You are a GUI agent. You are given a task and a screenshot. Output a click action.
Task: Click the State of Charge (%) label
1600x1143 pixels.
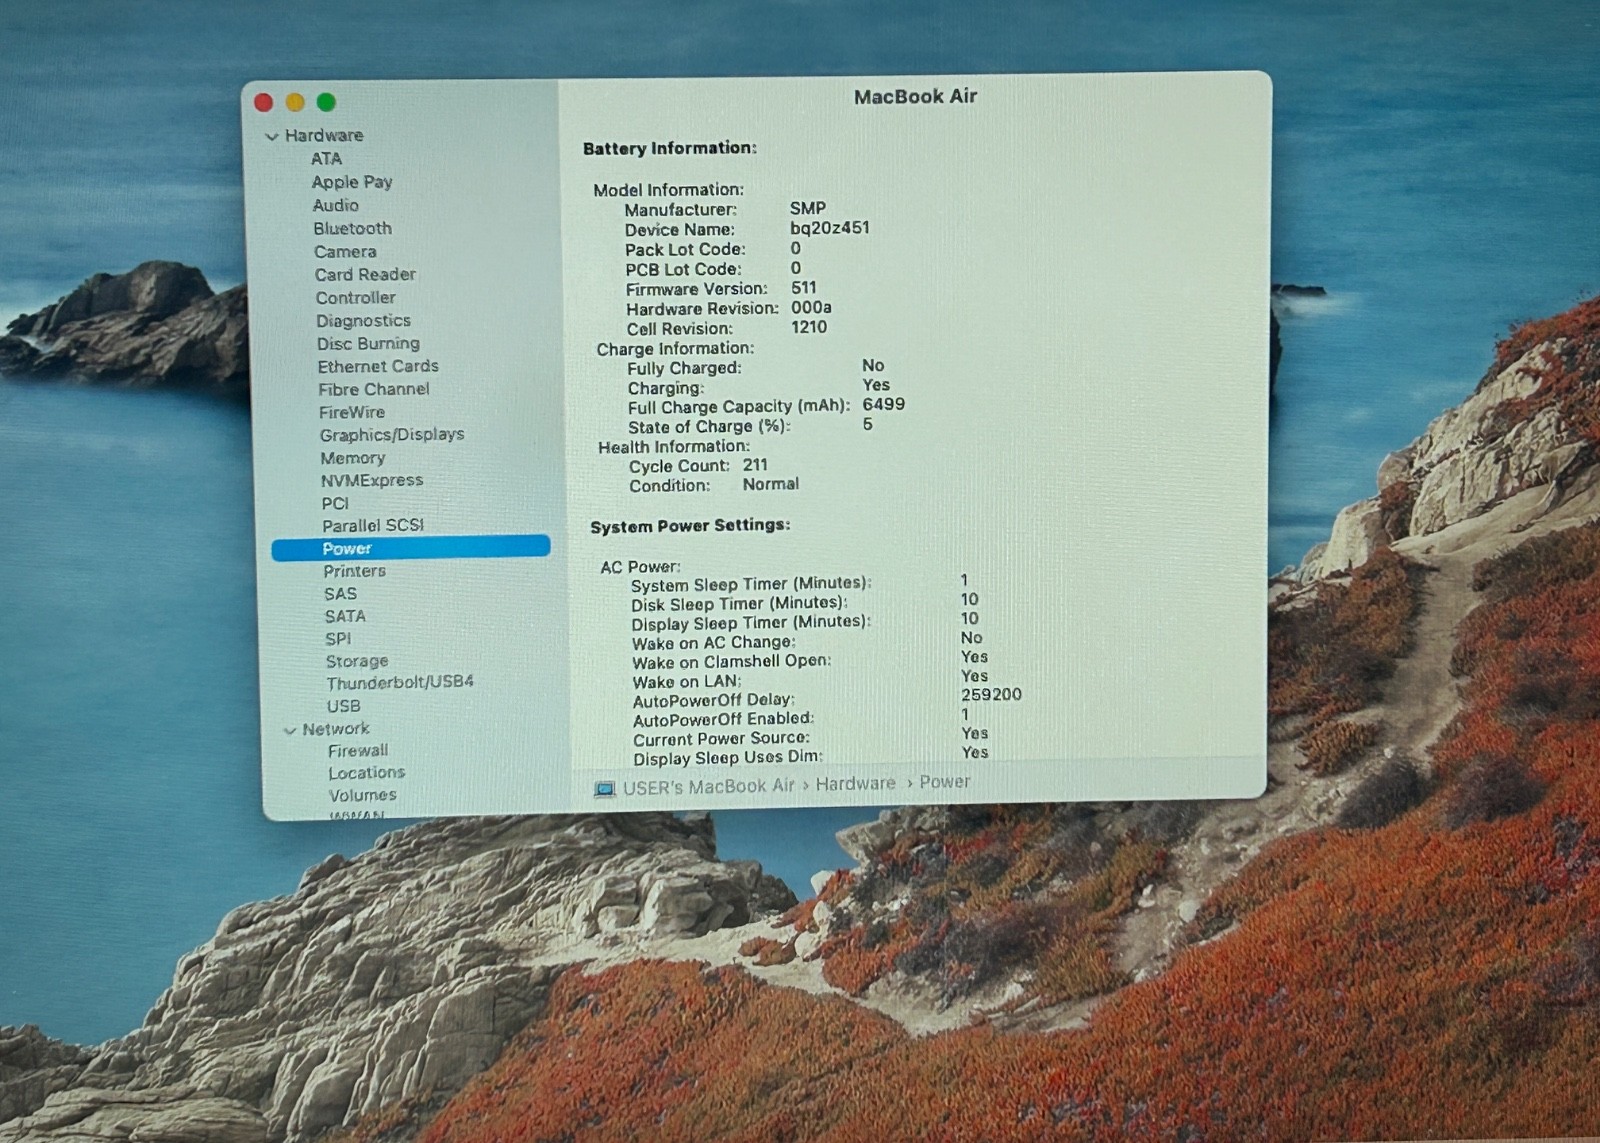click(x=709, y=427)
